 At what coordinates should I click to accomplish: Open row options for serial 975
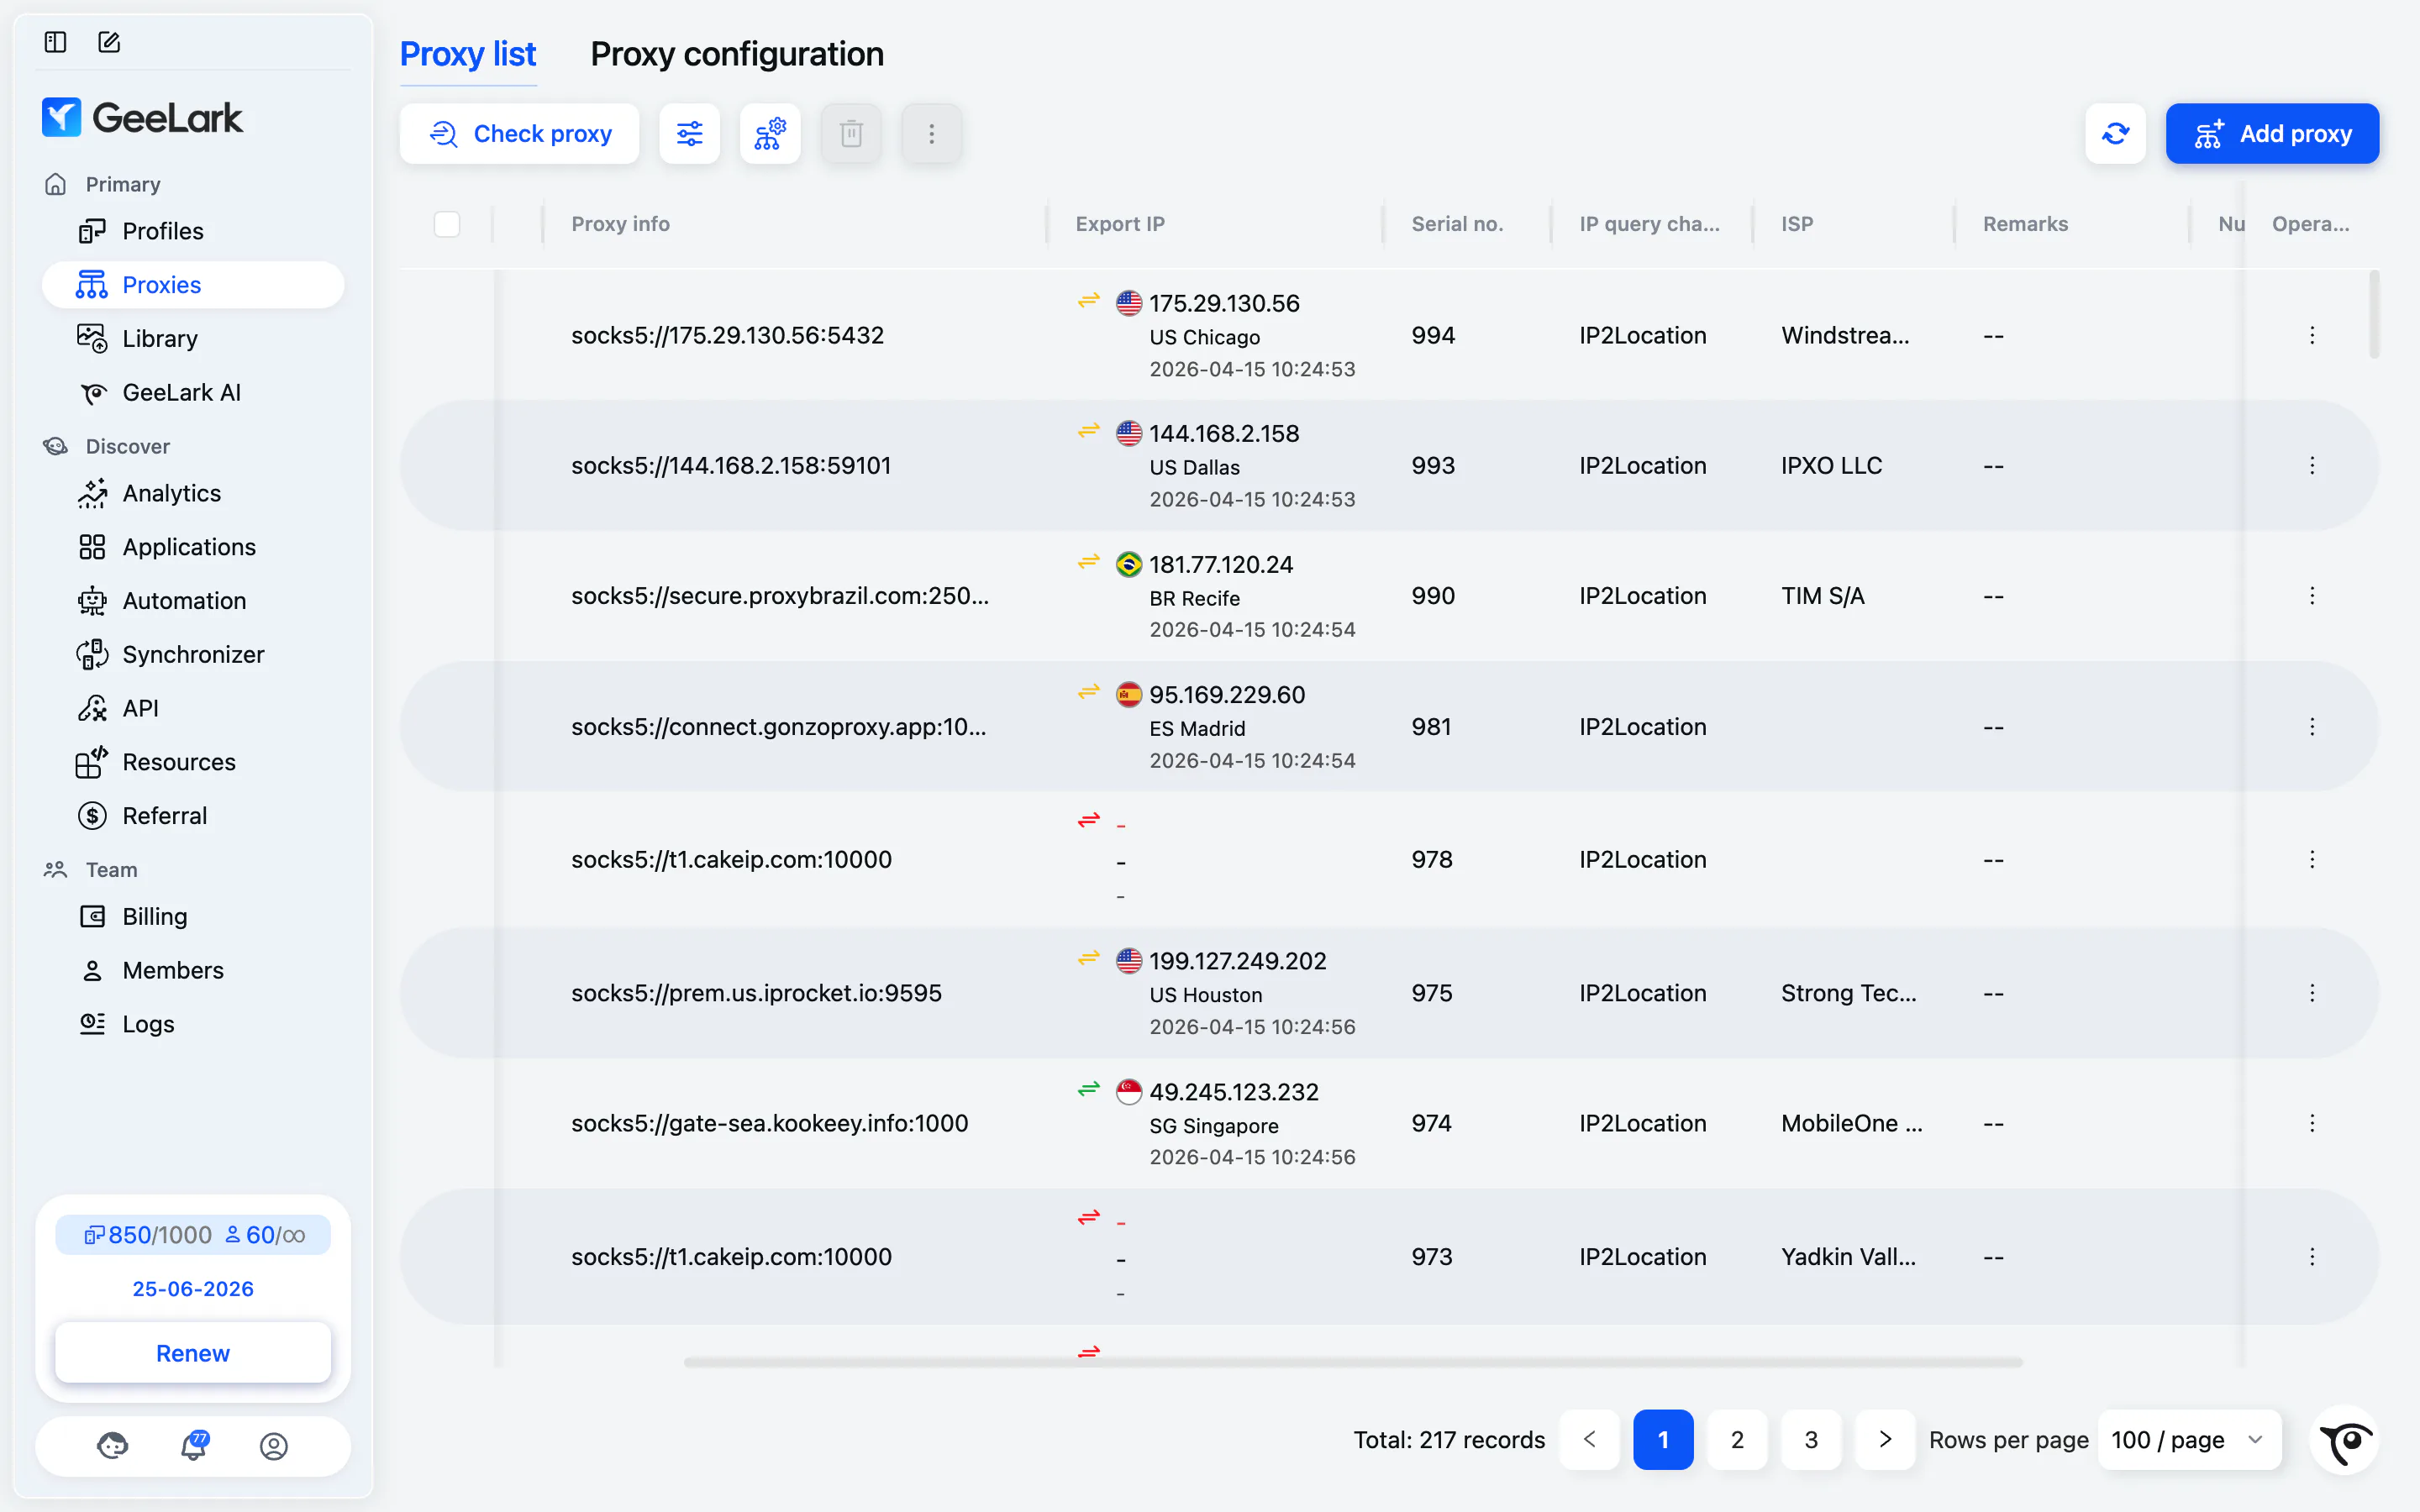click(x=2312, y=993)
